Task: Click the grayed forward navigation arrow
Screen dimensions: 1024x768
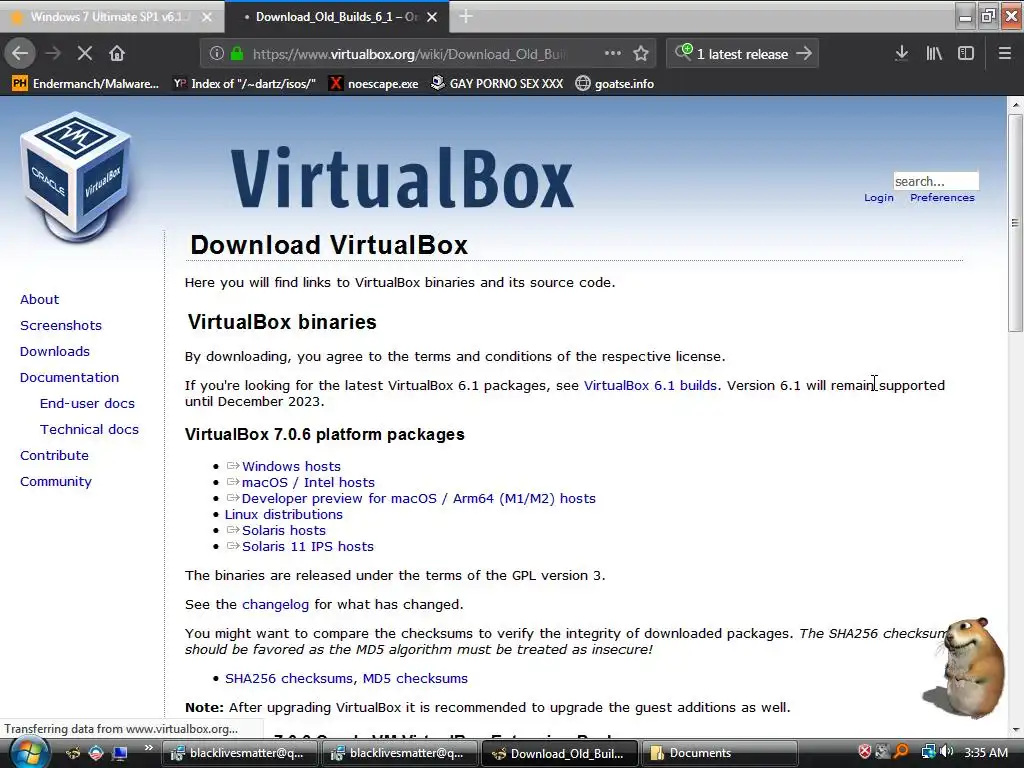Action: [54, 54]
